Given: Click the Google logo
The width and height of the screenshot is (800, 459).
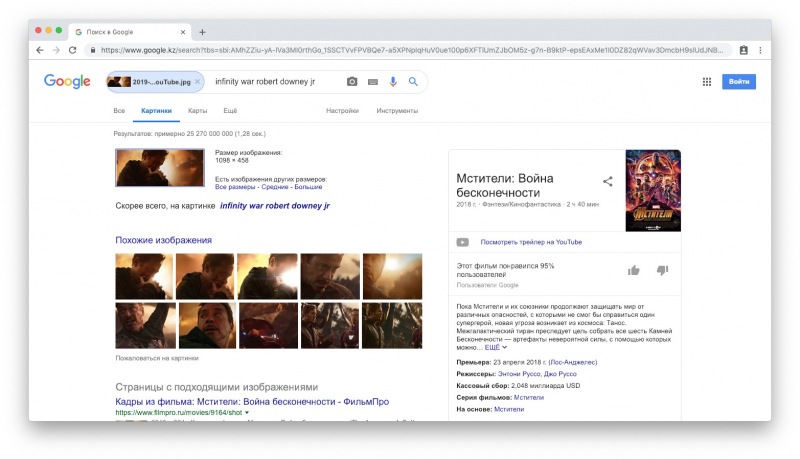Looking at the screenshot, I should coord(67,81).
